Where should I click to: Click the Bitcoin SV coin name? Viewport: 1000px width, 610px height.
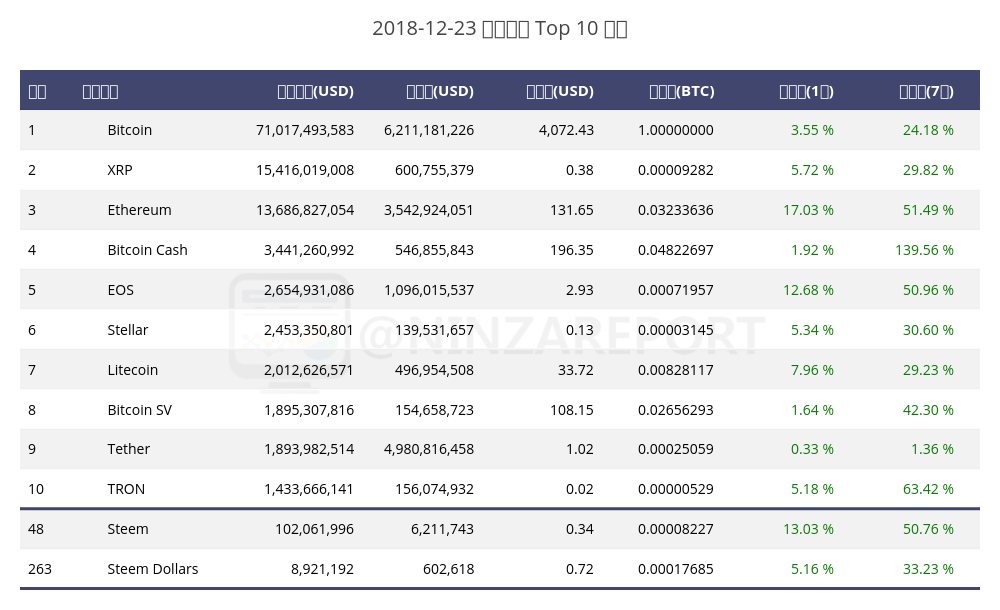pyautogui.click(x=140, y=410)
